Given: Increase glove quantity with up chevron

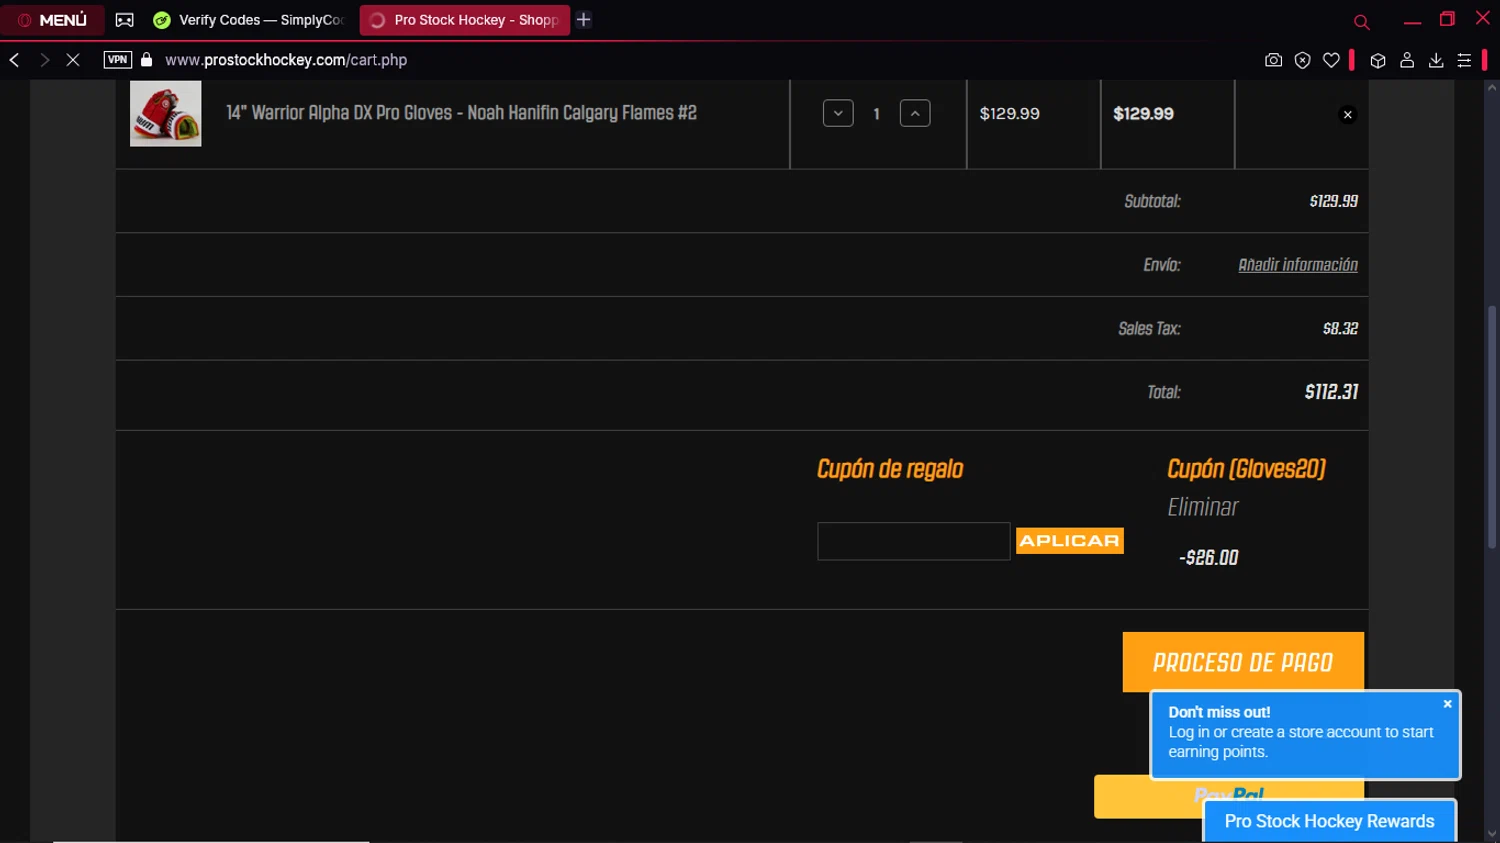Looking at the screenshot, I should point(915,113).
